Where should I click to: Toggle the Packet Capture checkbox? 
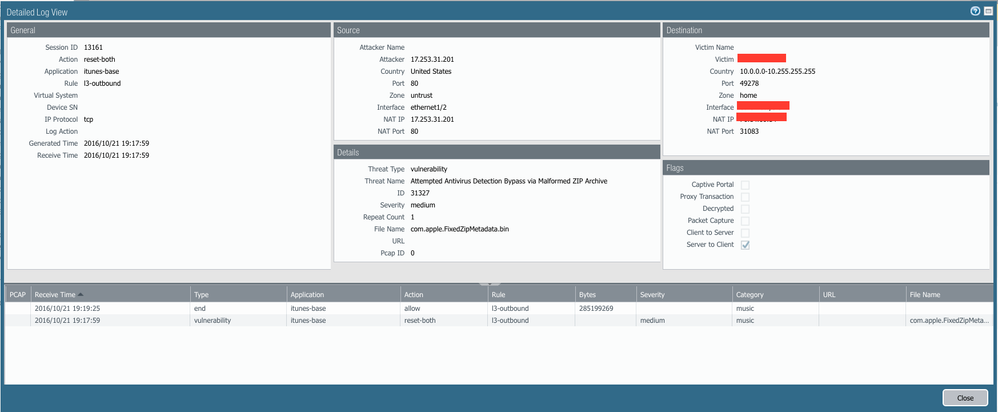(x=745, y=221)
